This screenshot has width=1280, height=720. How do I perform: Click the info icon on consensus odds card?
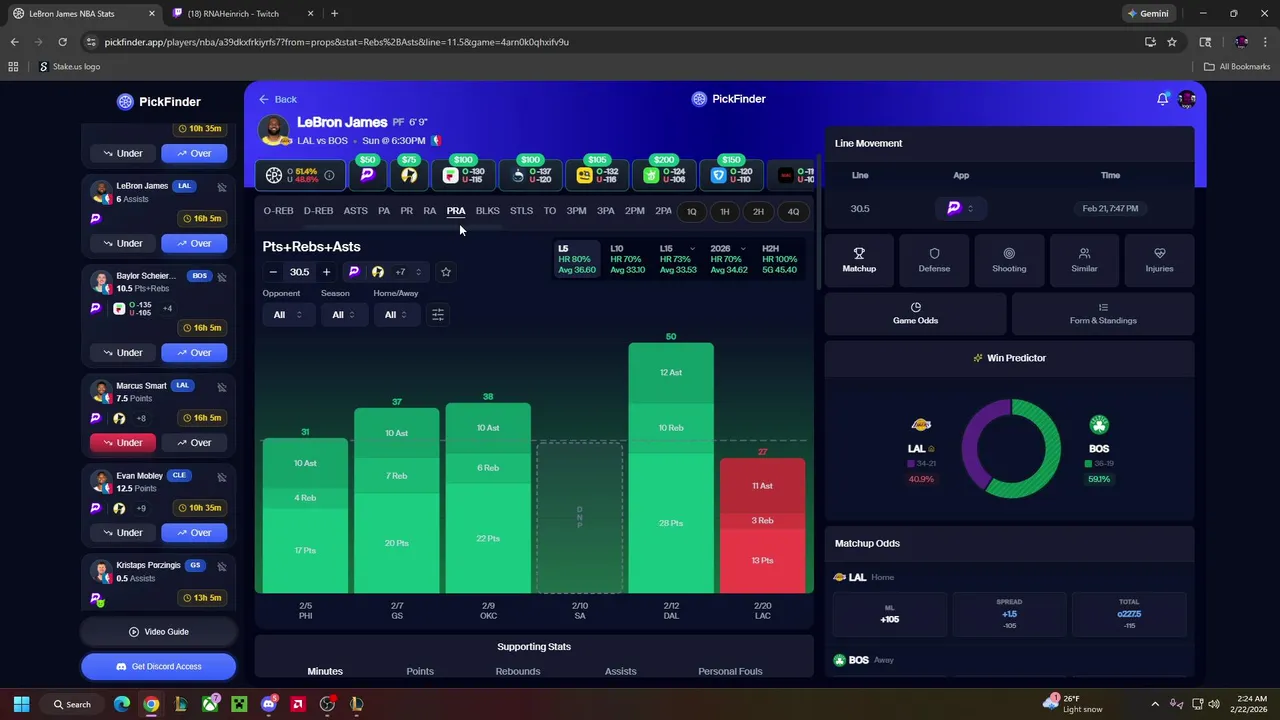[329, 175]
